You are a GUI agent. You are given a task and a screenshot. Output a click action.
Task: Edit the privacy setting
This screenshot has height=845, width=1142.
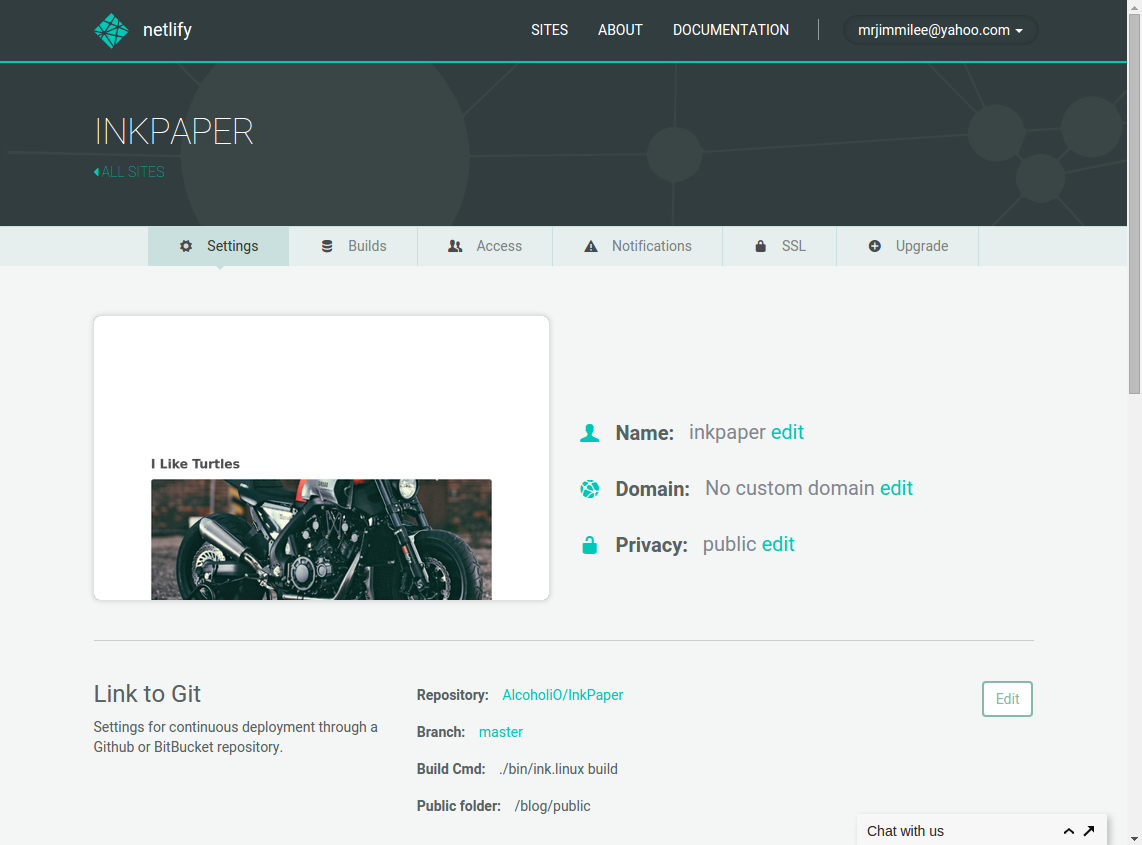click(778, 544)
